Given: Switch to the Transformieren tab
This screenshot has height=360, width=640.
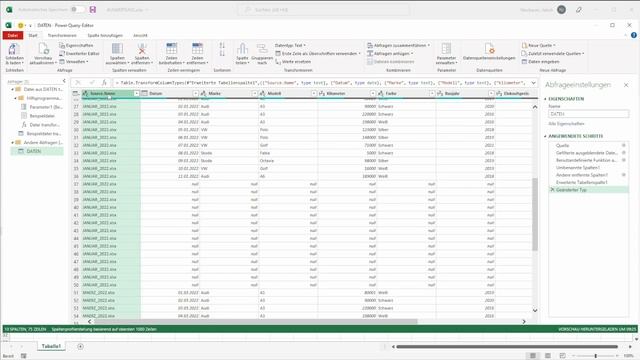Looking at the screenshot, I should [62, 36].
